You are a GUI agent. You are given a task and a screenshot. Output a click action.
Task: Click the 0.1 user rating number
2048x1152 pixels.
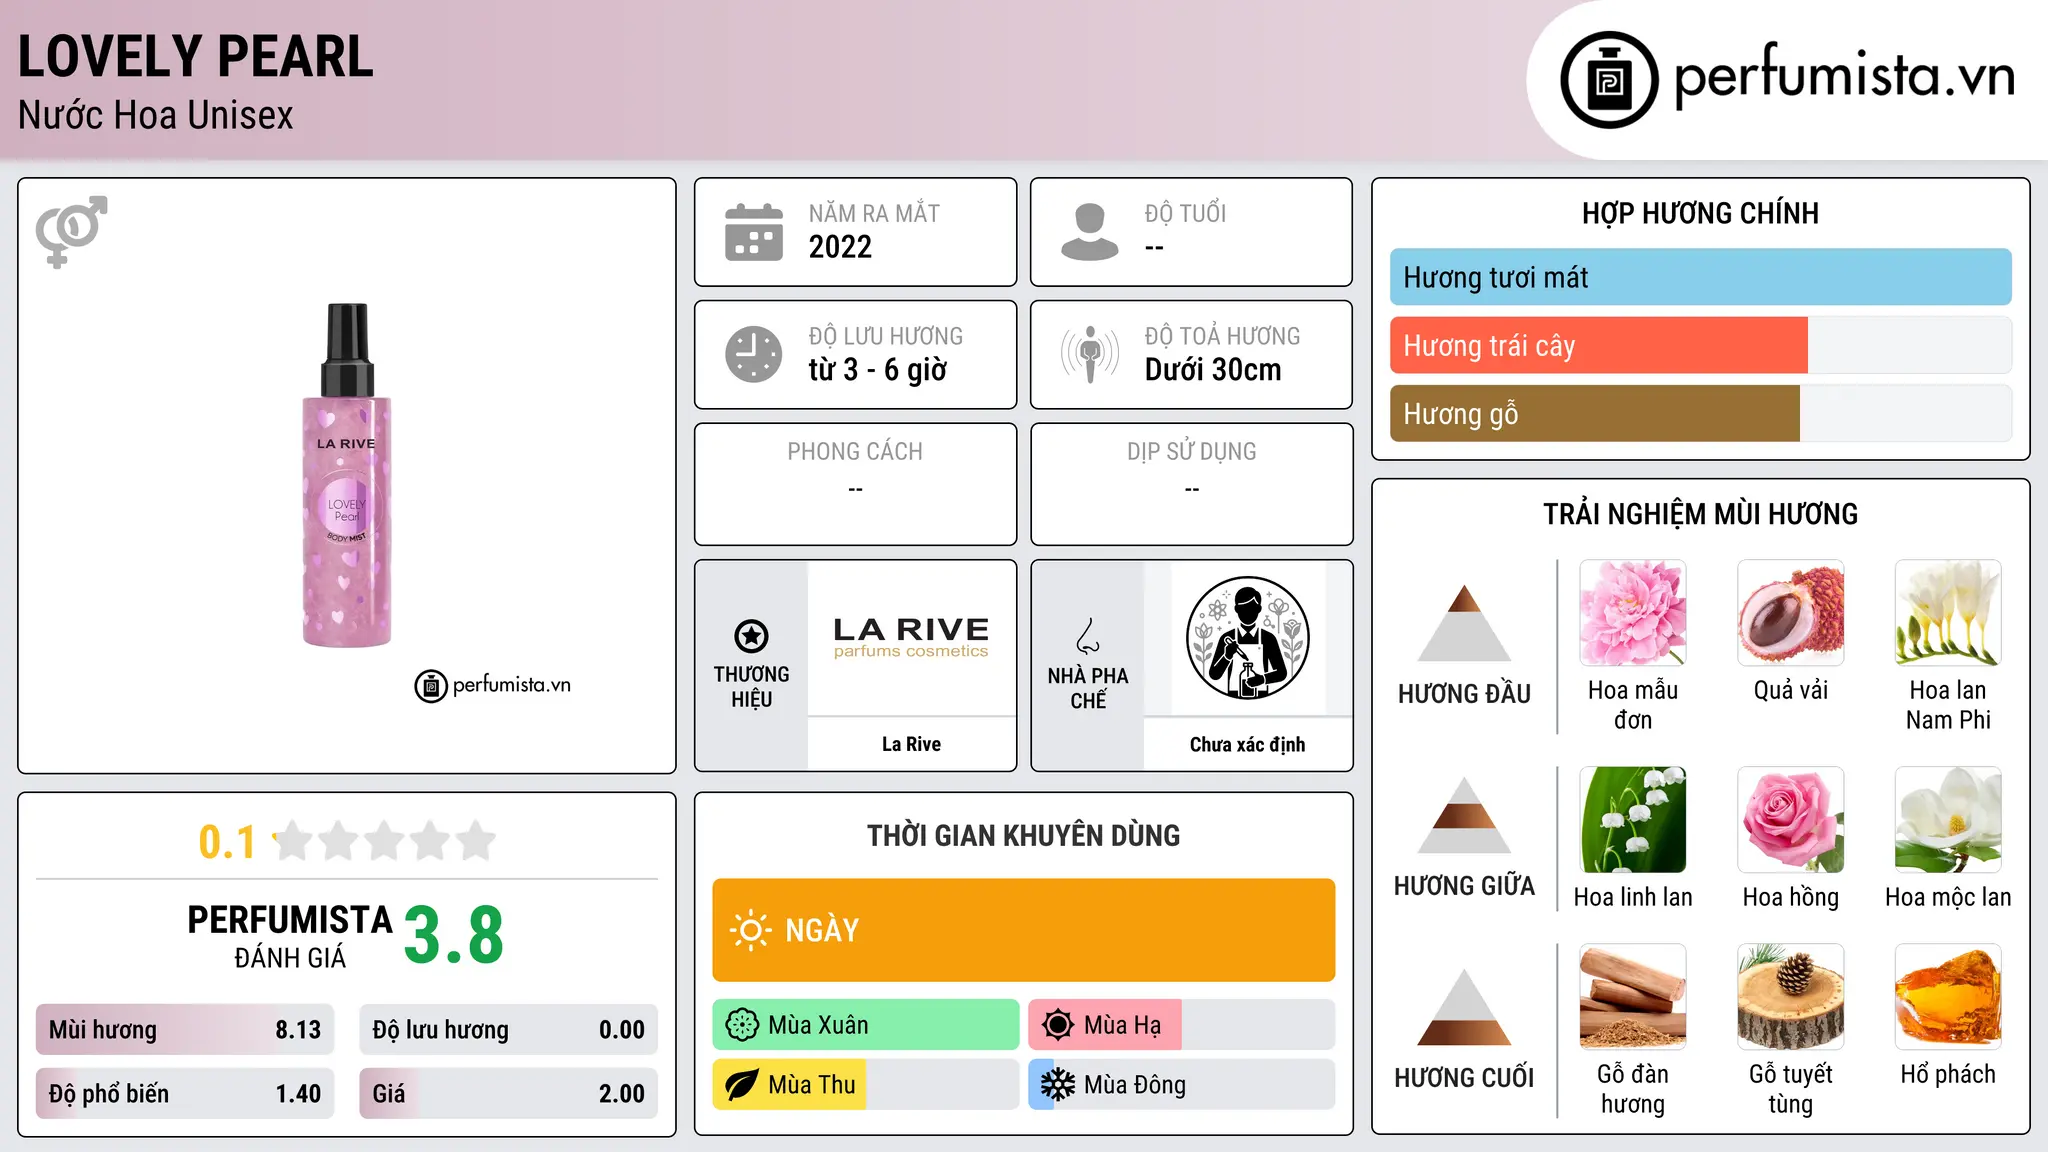coord(227,842)
